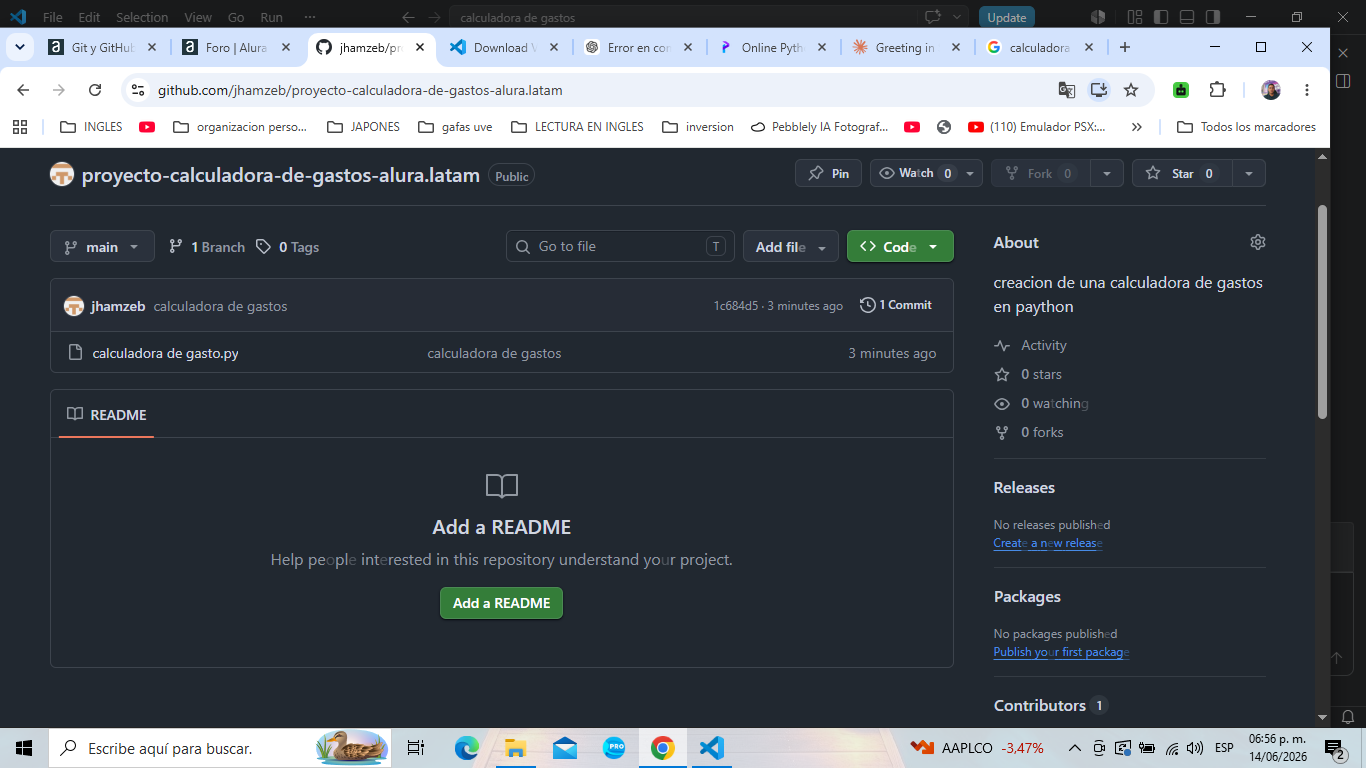Focus the Go to file search field
1366x768 pixels.
pos(620,246)
